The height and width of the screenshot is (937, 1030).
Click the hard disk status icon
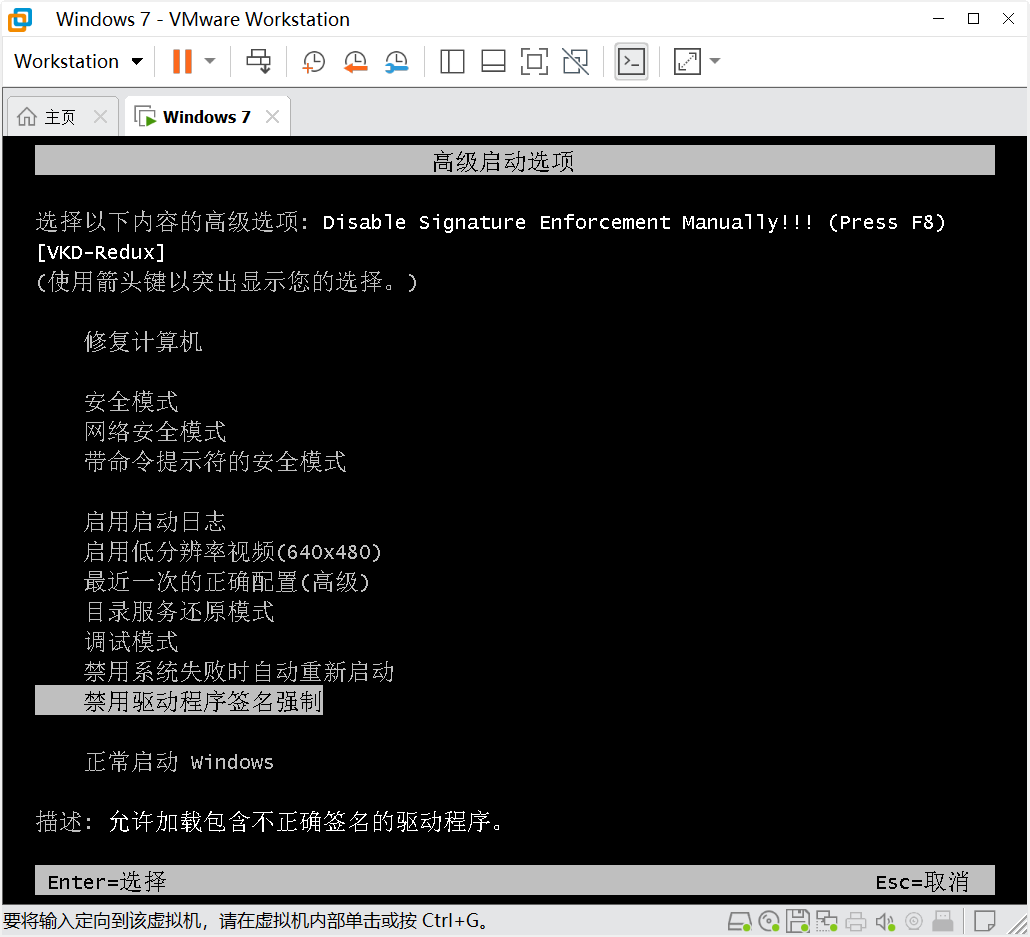[740, 921]
